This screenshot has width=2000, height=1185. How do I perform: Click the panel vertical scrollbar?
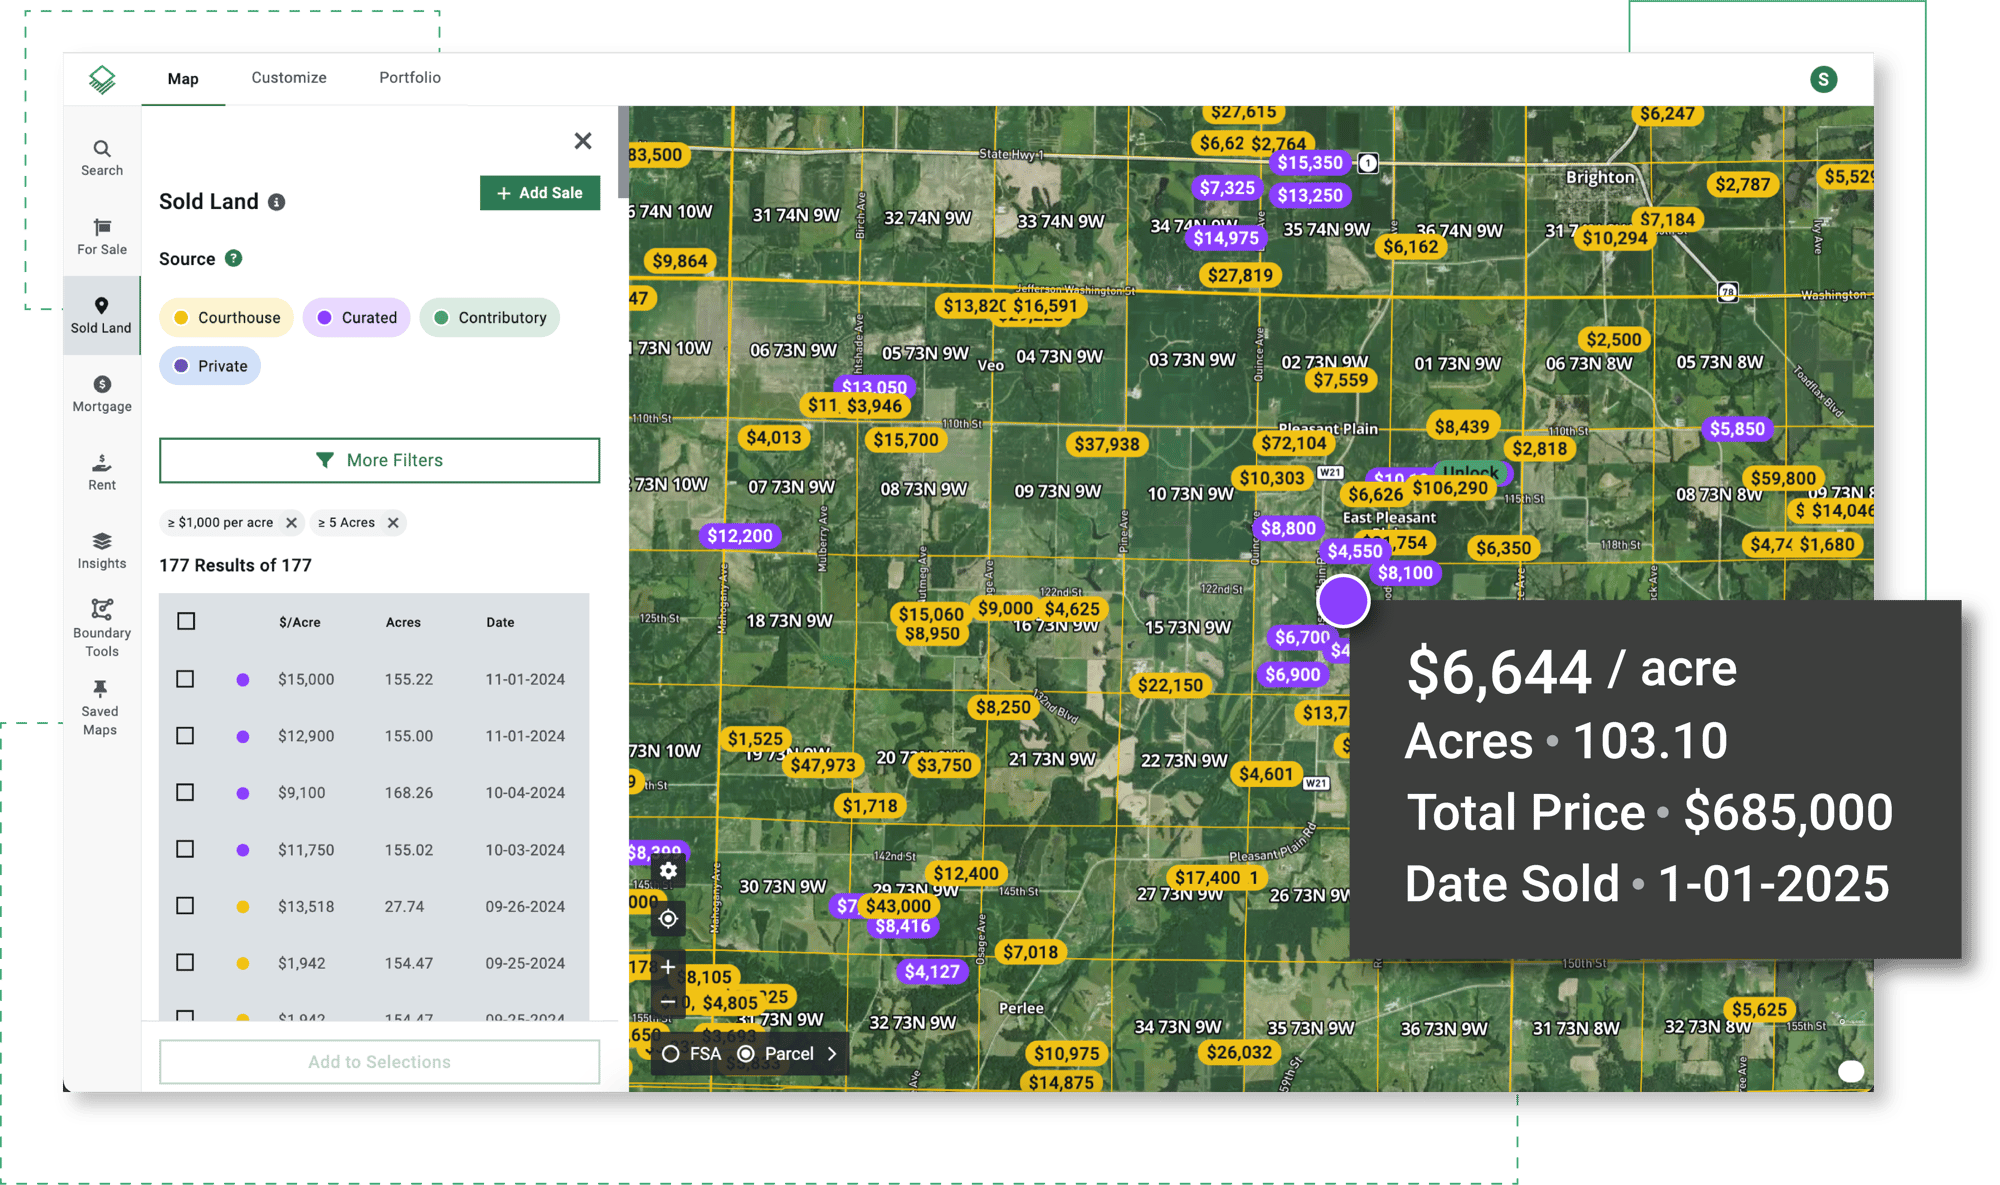tap(624, 152)
